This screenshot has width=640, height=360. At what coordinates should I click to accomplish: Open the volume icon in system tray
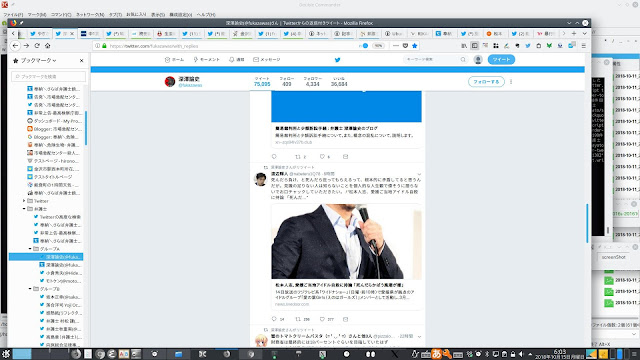click(521, 354)
